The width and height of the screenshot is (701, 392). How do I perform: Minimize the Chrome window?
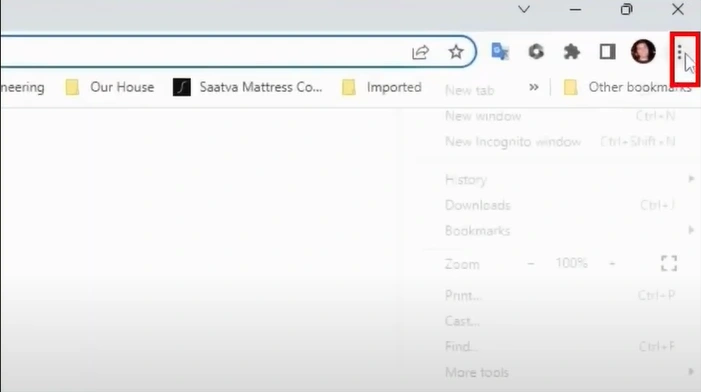point(575,9)
